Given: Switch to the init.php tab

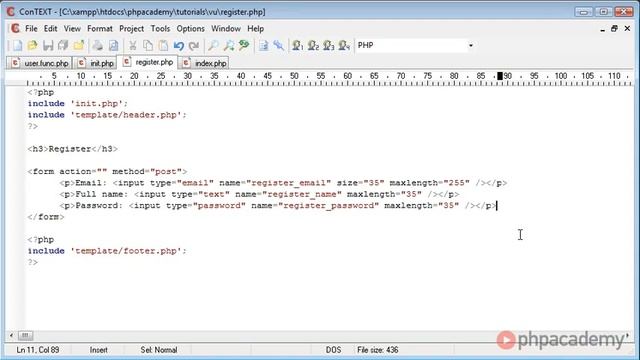Looking at the screenshot, I should pos(96,63).
